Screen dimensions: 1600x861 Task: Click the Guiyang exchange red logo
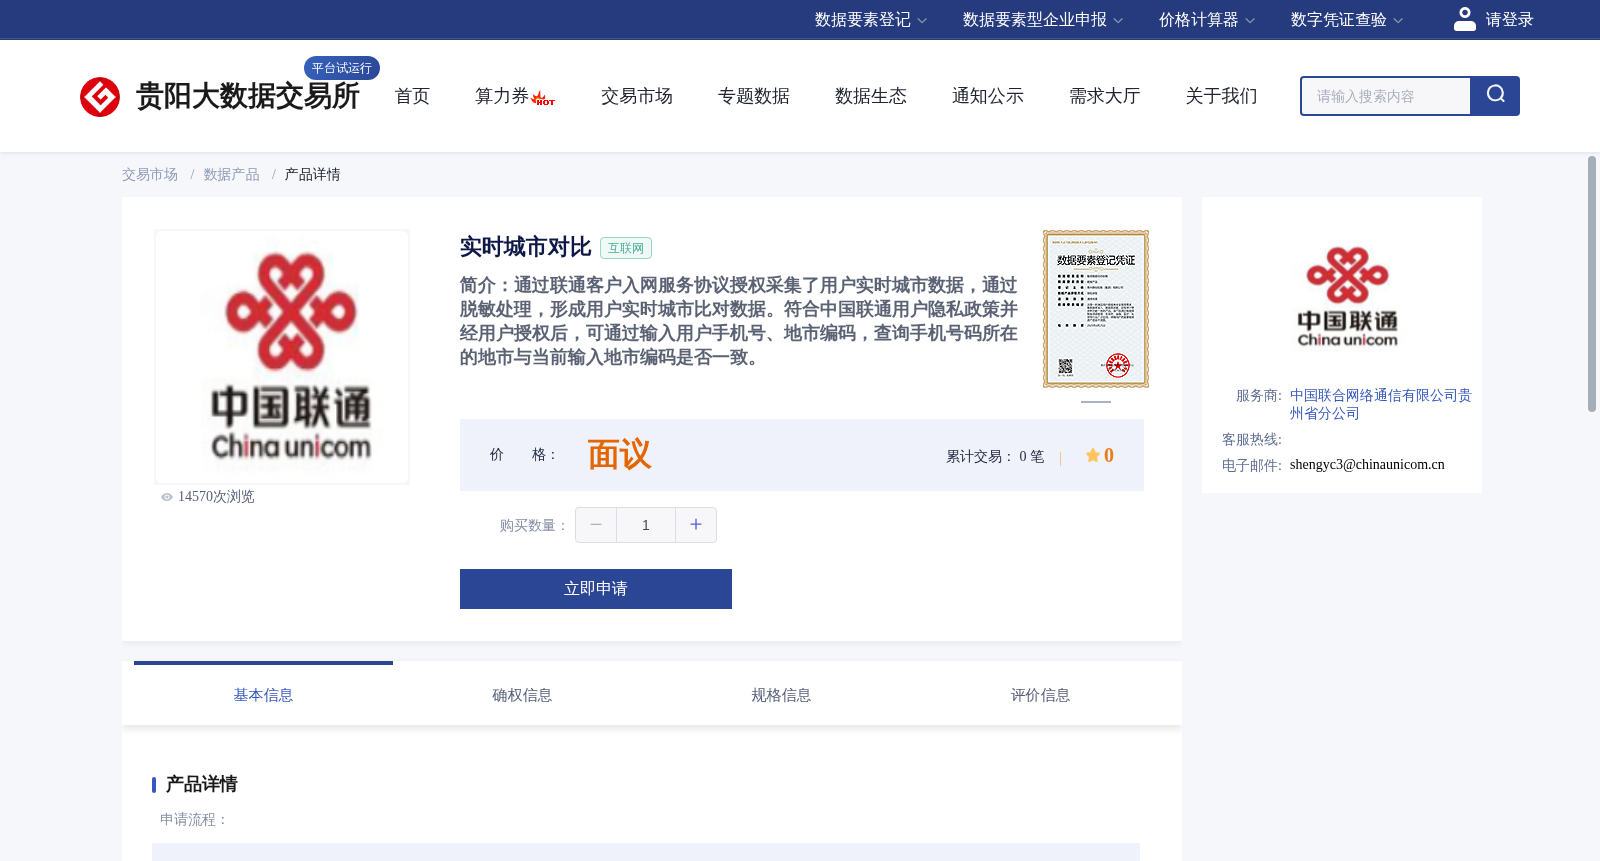tap(100, 97)
